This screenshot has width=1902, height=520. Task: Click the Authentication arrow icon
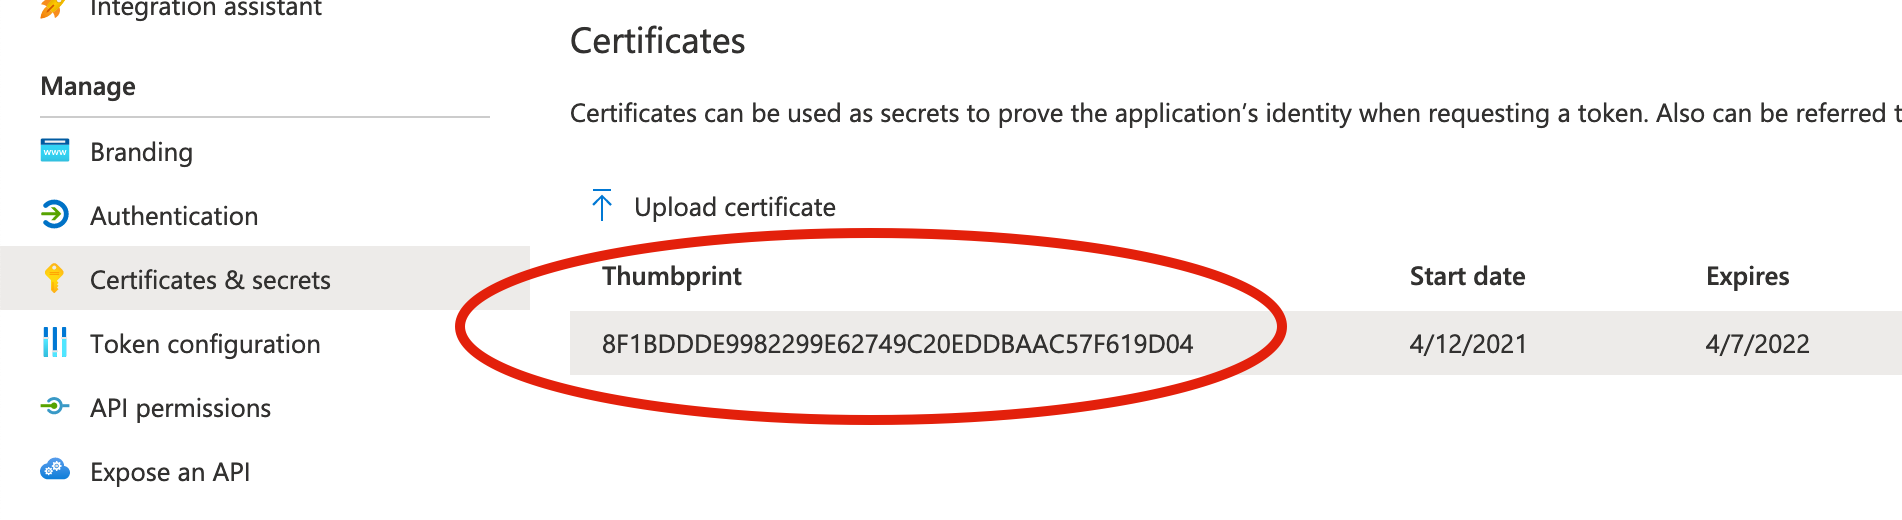(55, 214)
